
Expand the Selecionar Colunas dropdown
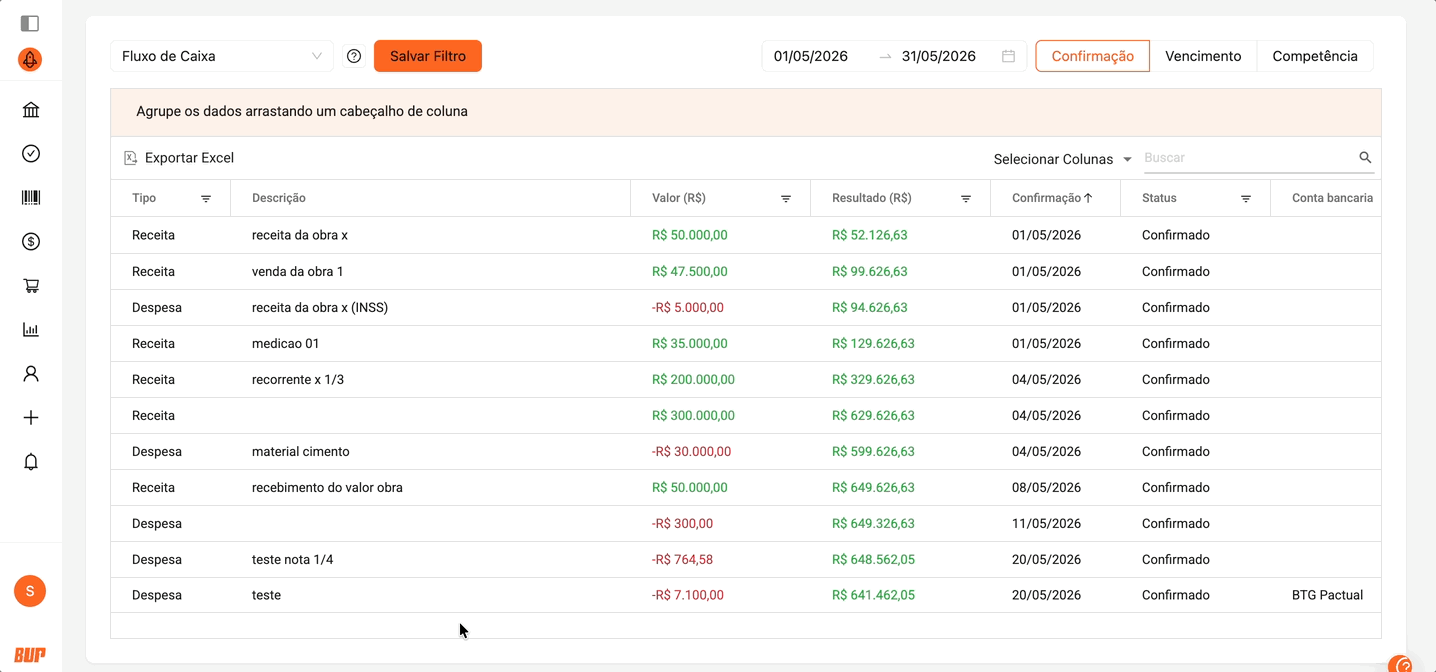tap(1062, 159)
